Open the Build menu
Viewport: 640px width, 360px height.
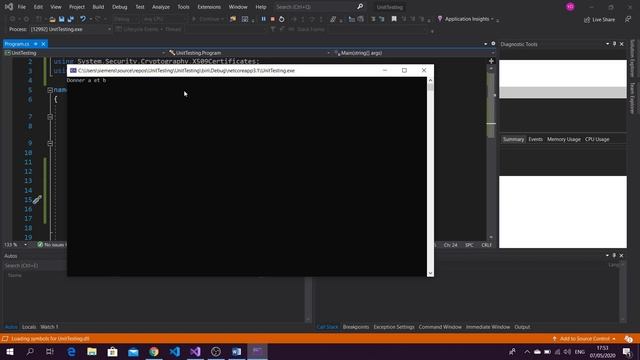tap(98, 7)
